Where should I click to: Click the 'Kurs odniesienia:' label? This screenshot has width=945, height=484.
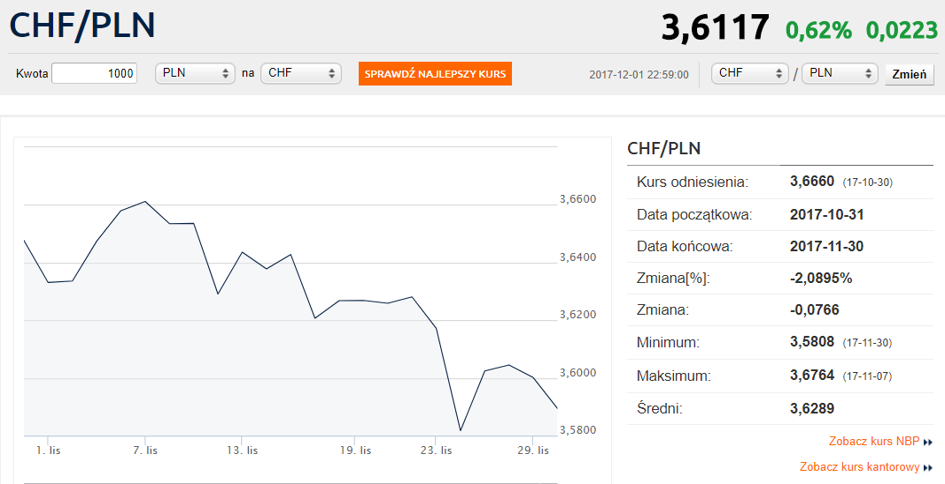point(692,182)
